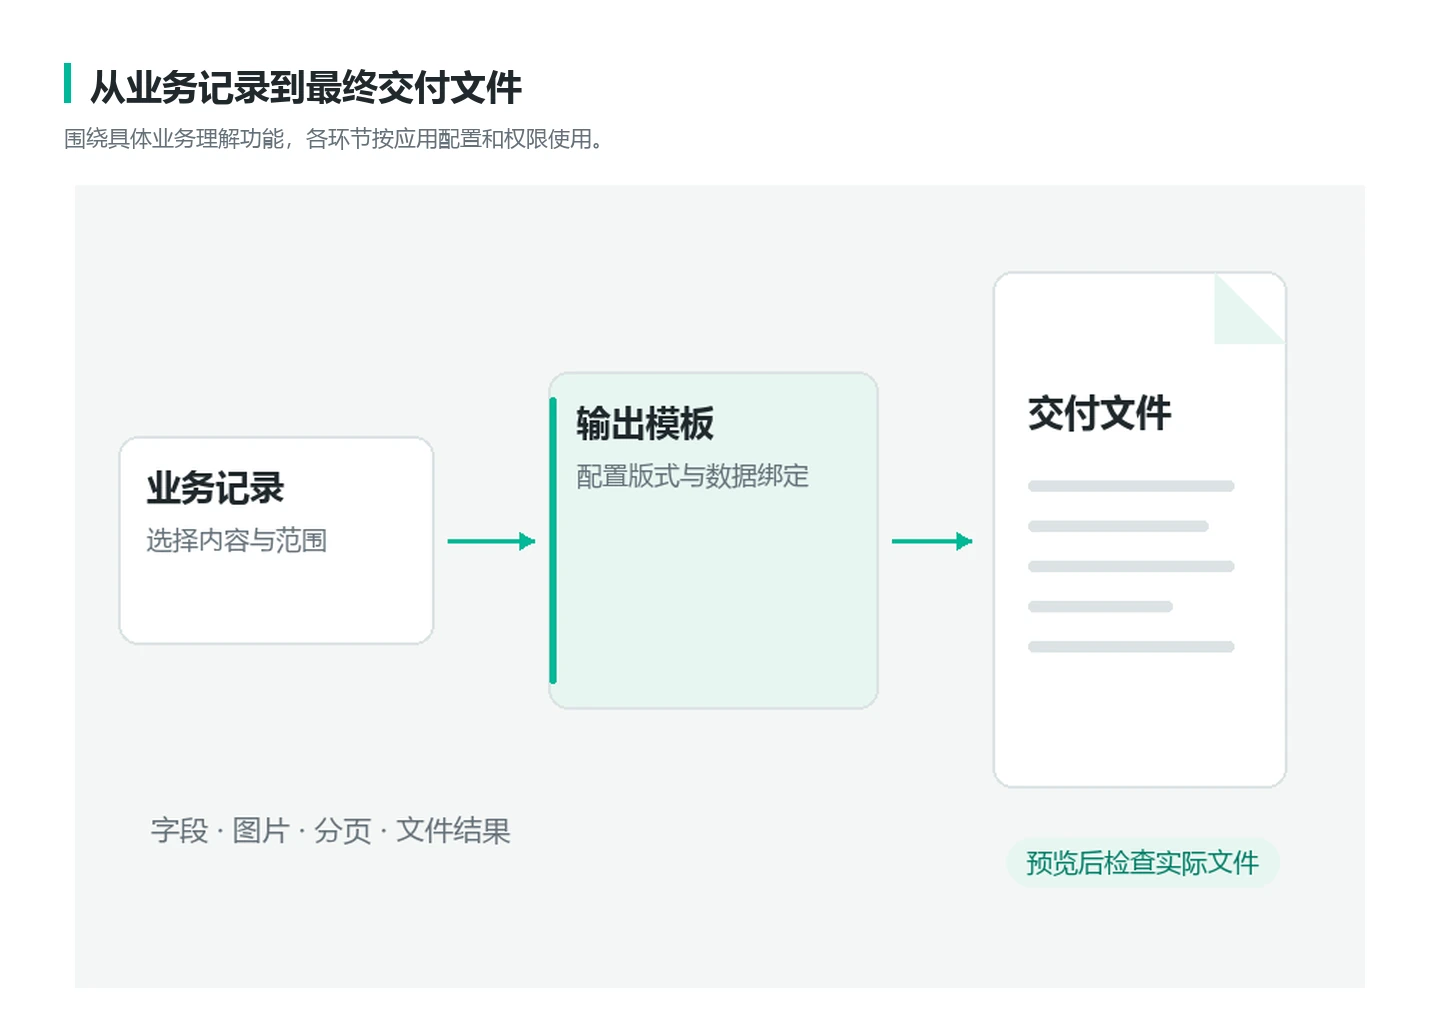
Task: Click the text 字段 · 图片 · 分页 · 文件结果
Action: point(330,831)
